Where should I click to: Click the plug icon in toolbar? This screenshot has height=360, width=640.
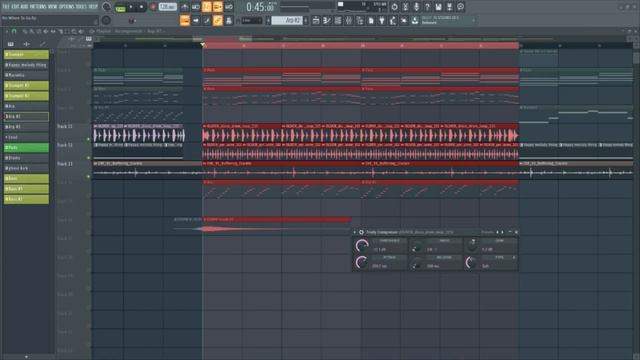click(382, 20)
